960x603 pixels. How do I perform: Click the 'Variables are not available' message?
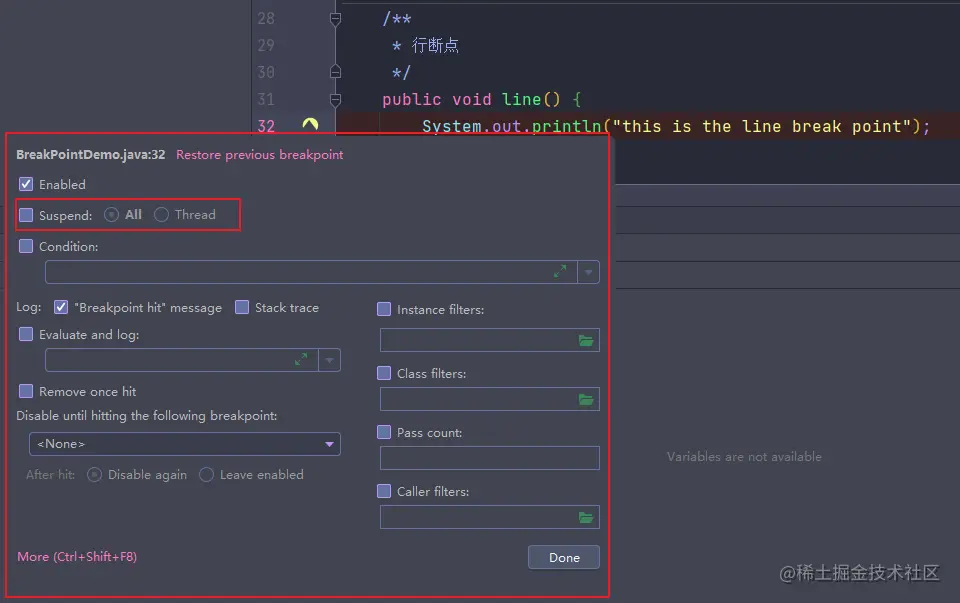(x=744, y=457)
